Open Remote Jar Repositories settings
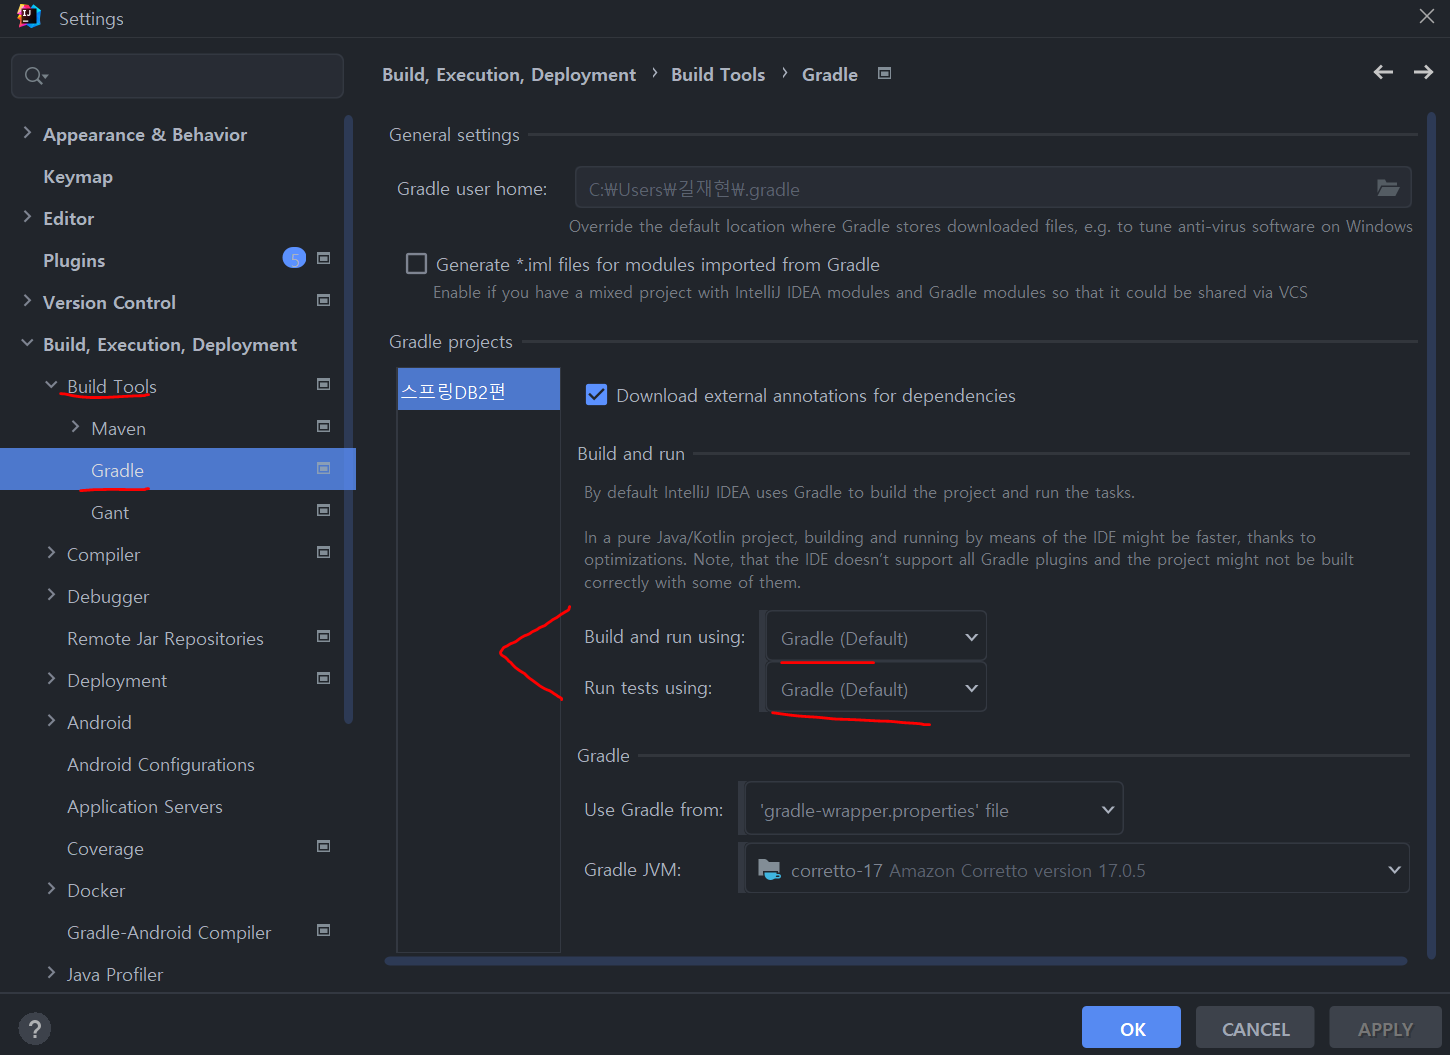Screen dimensions: 1450x1055 pos(165,638)
